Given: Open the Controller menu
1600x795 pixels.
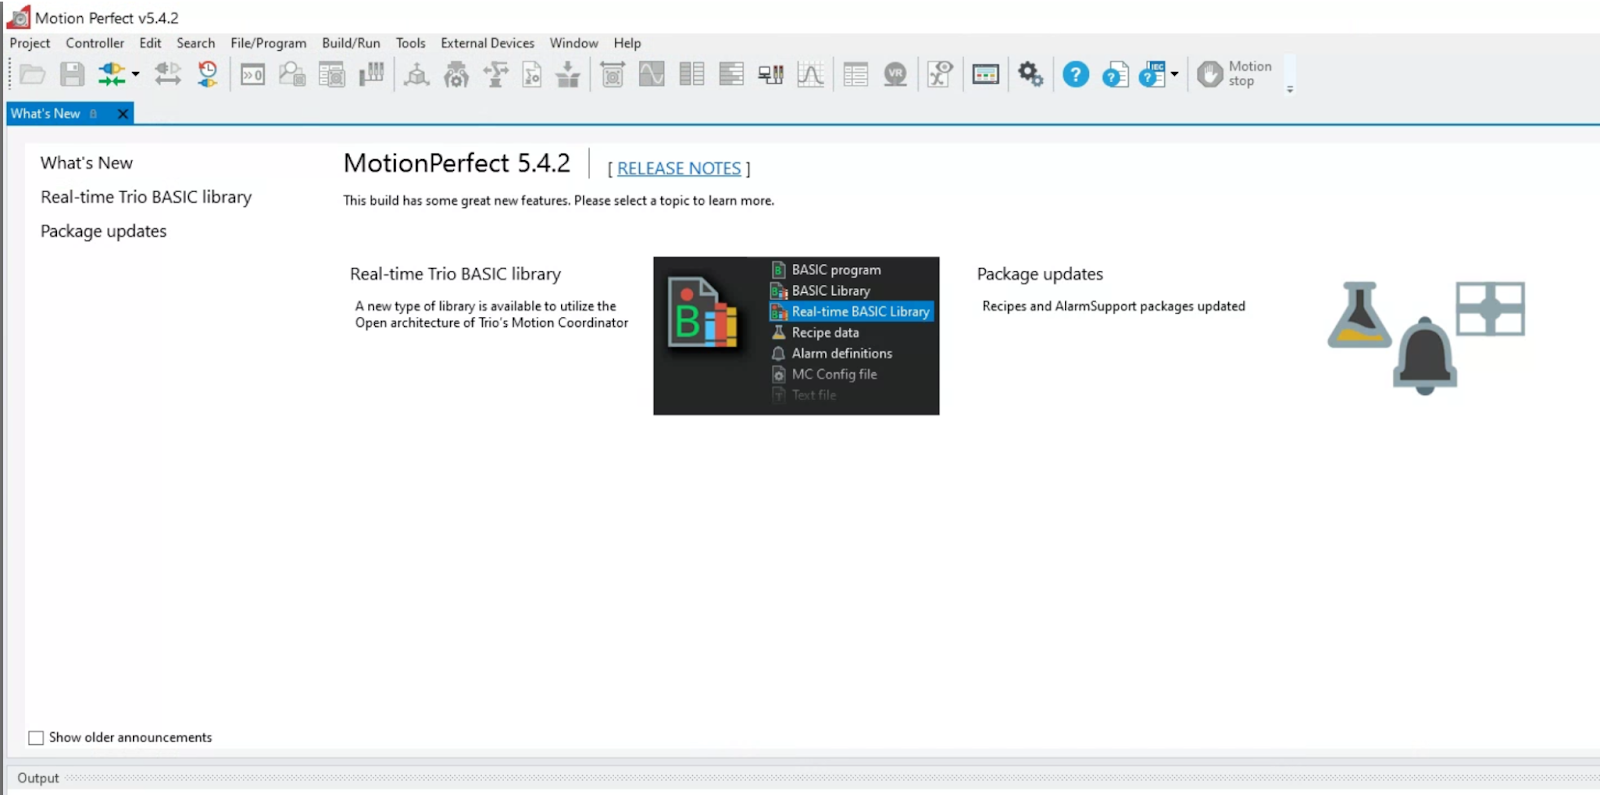Looking at the screenshot, I should click(x=95, y=43).
